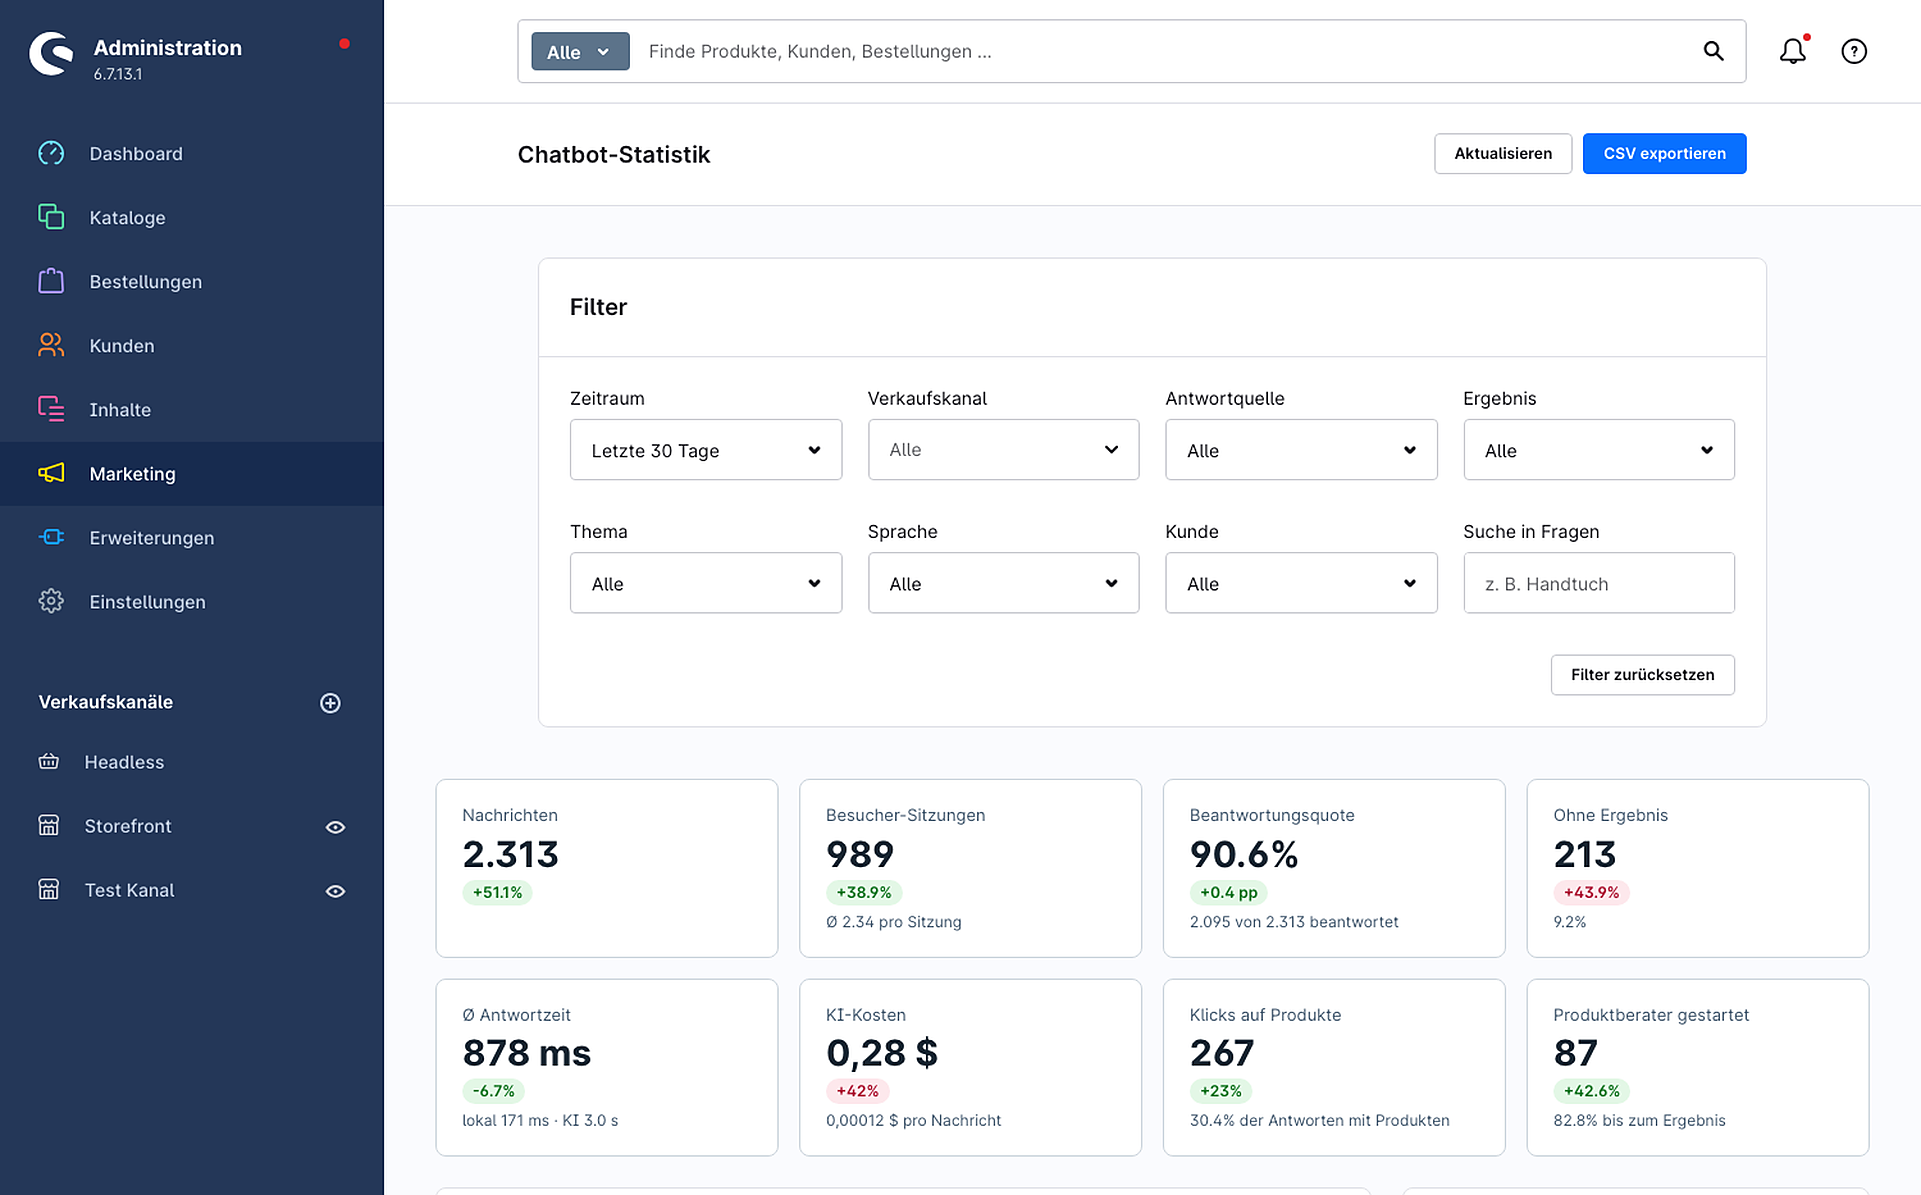The width and height of the screenshot is (1921, 1195).
Task: Open the Antwortquelle dropdown
Action: 1301,450
